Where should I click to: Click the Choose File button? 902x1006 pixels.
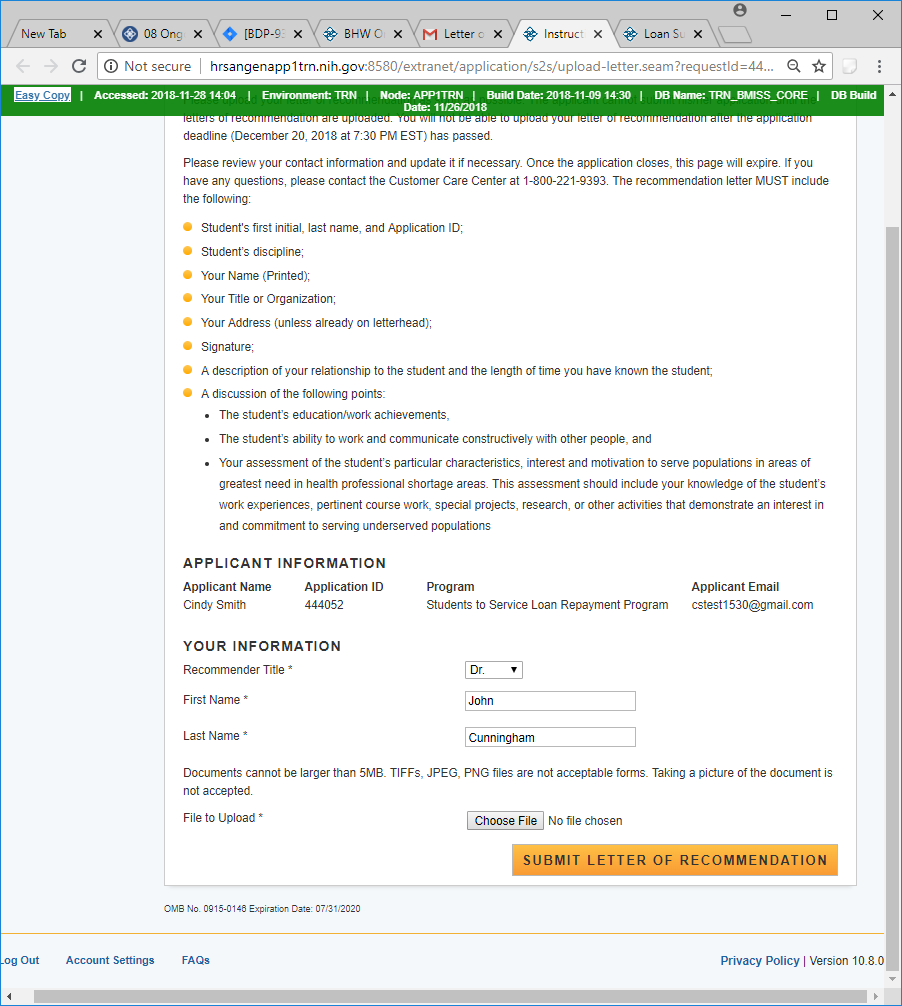(506, 821)
